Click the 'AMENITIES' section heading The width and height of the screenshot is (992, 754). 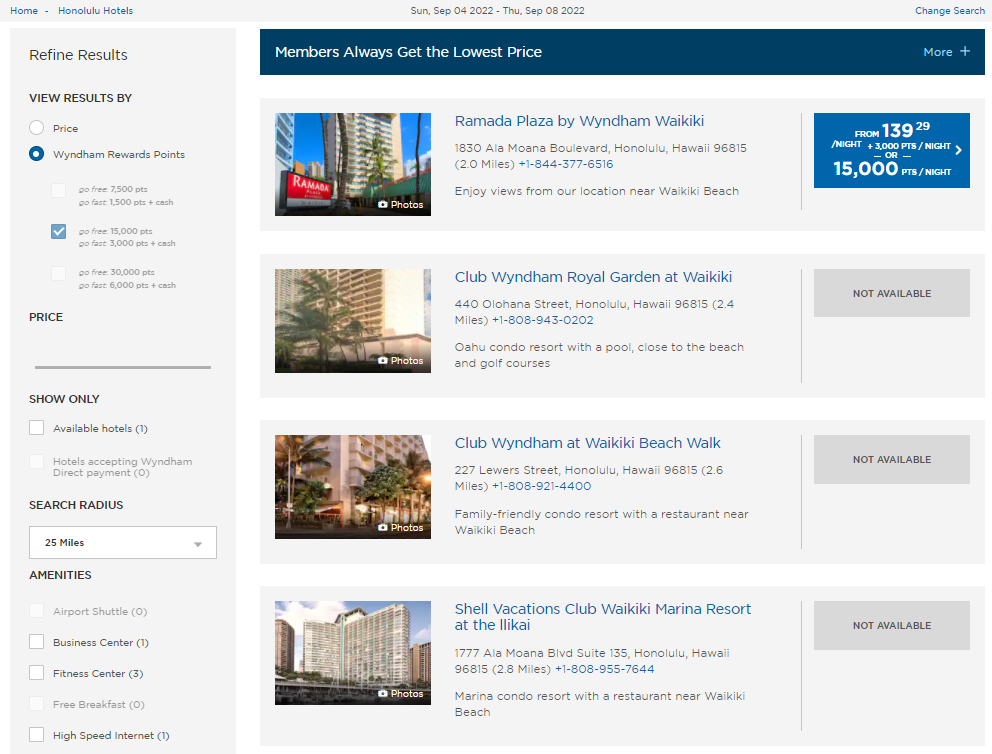point(60,575)
